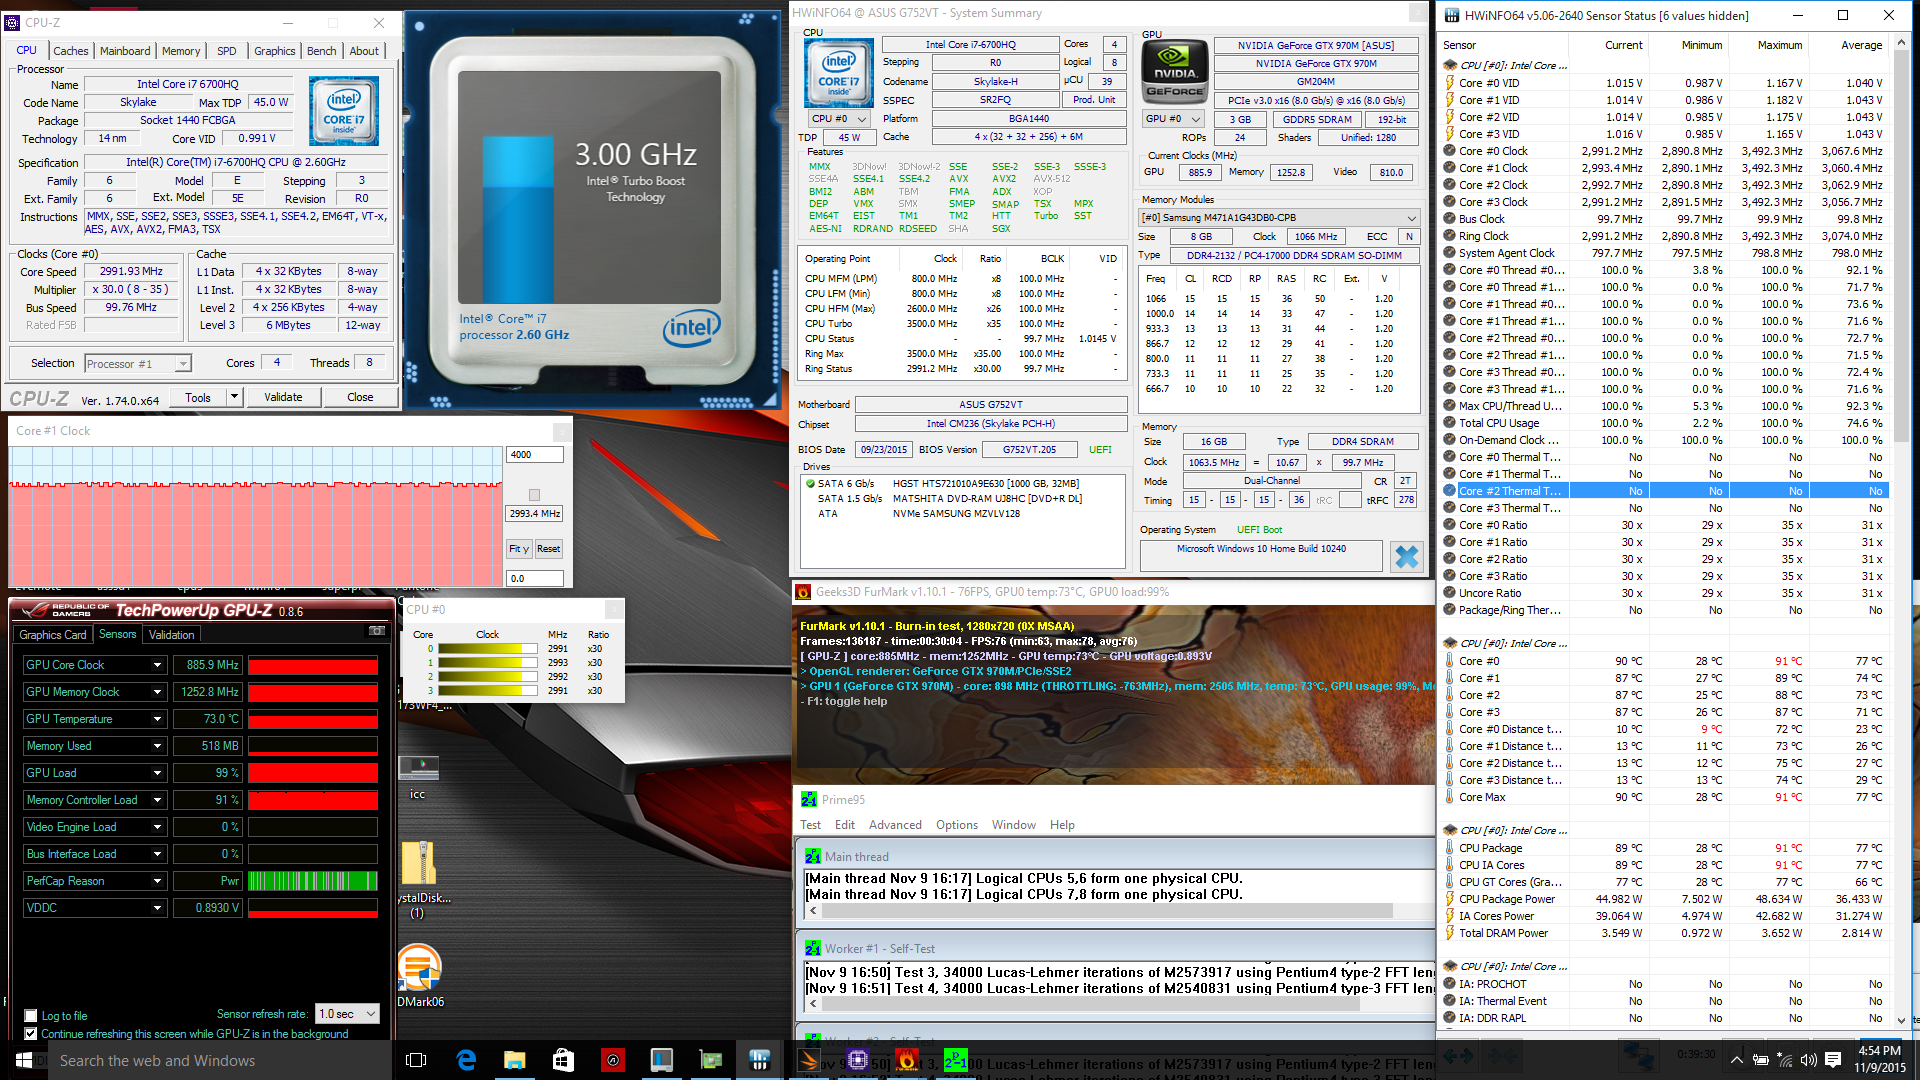Expand the CPU-Z Tools dropdown arrow

pos(234,397)
